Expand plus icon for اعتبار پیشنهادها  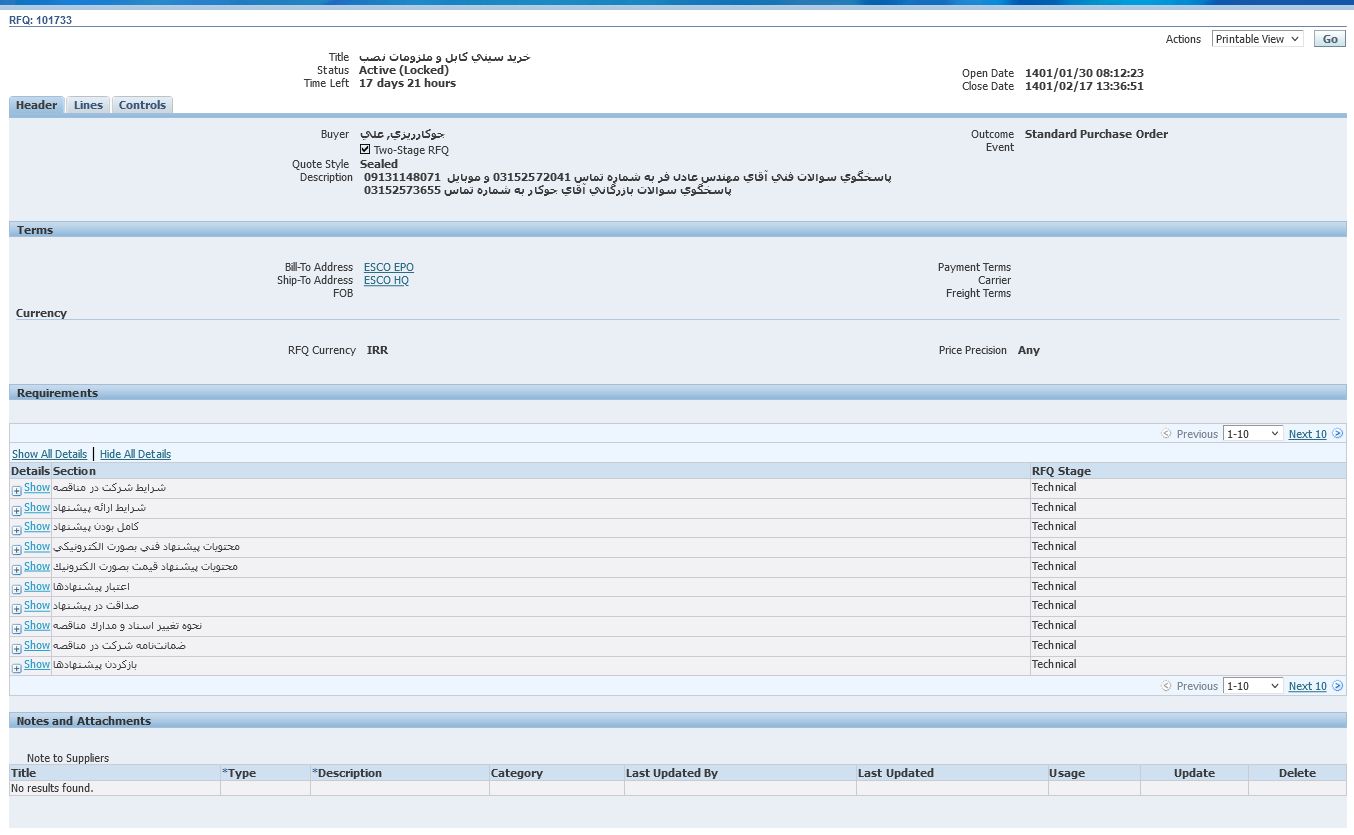tap(16, 590)
